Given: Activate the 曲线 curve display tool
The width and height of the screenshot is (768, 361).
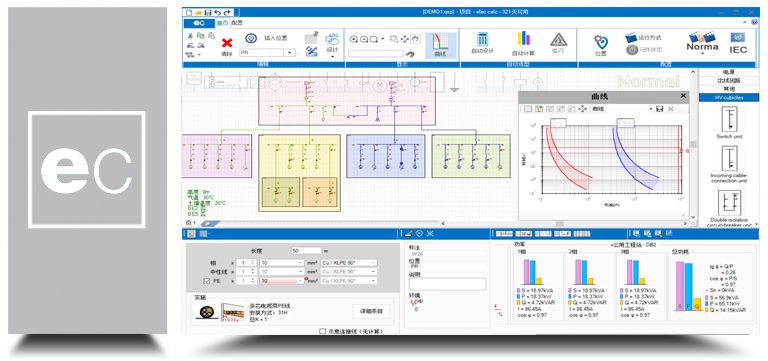Looking at the screenshot, I should 440,45.
